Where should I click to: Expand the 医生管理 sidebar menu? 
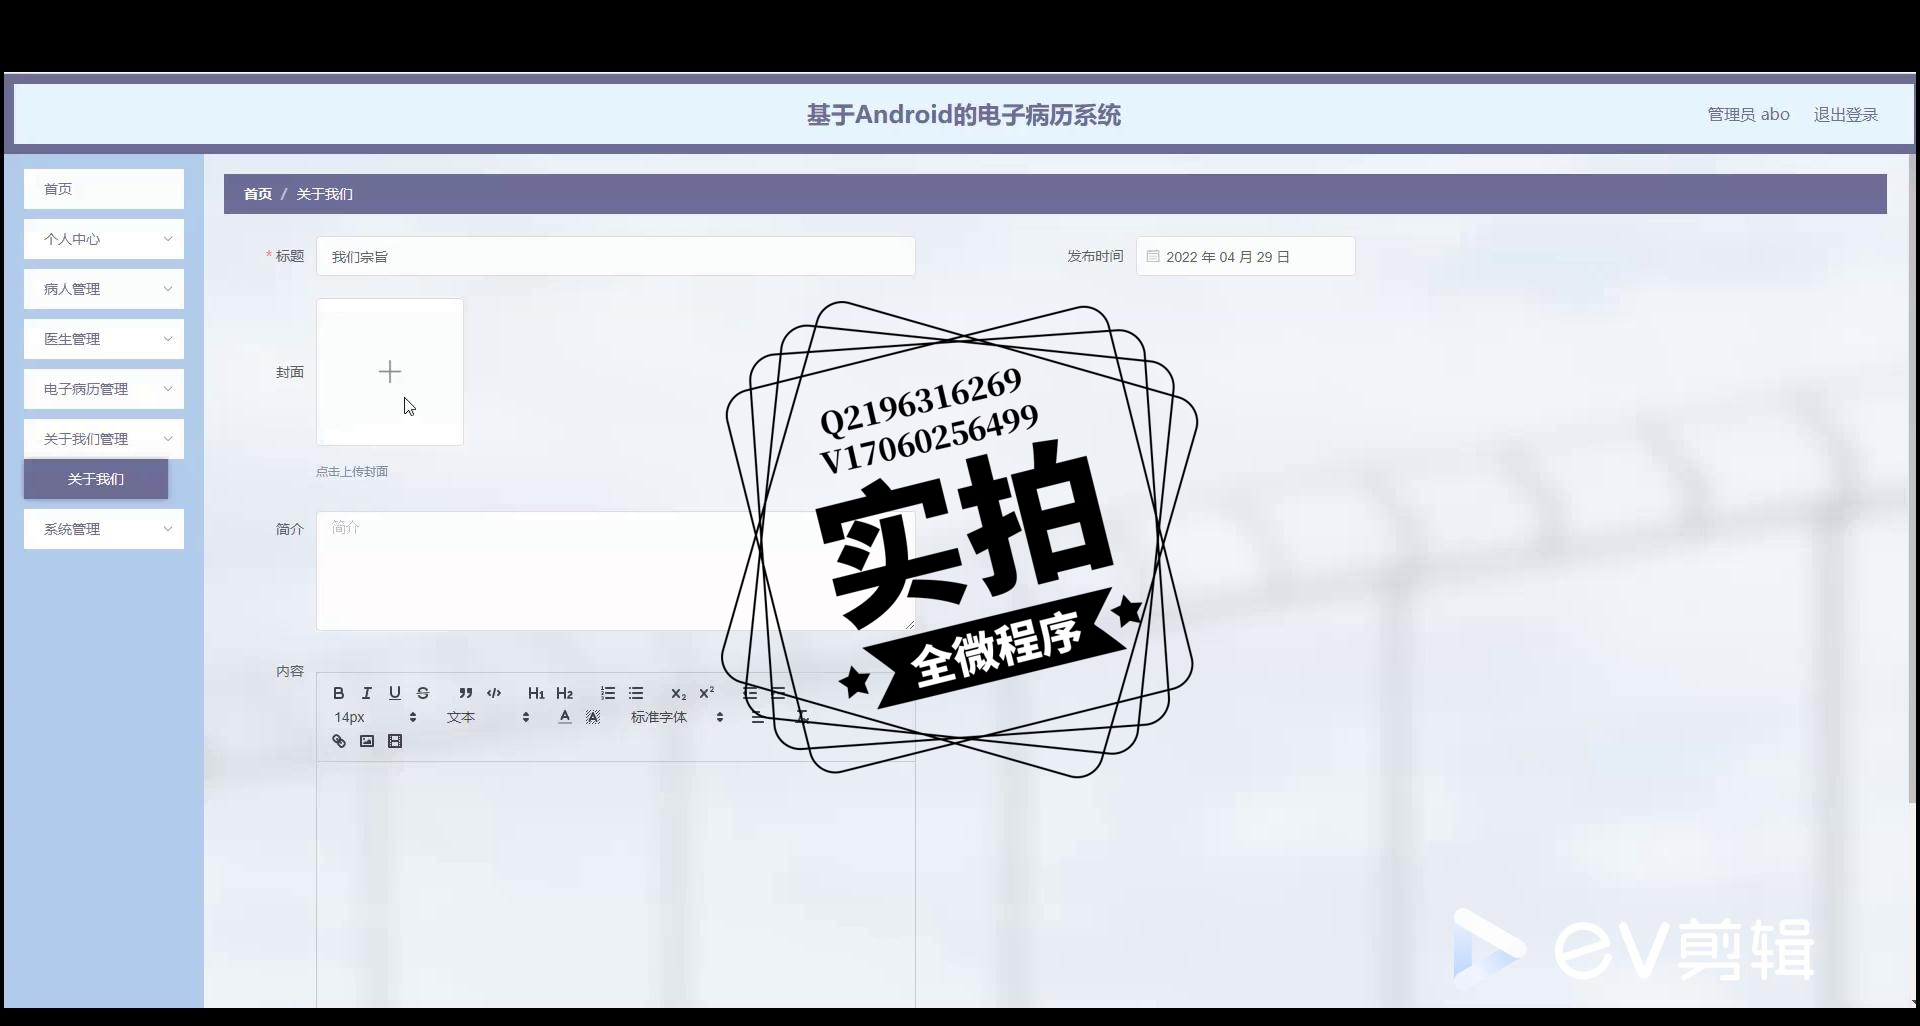click(x=104, y=339)
